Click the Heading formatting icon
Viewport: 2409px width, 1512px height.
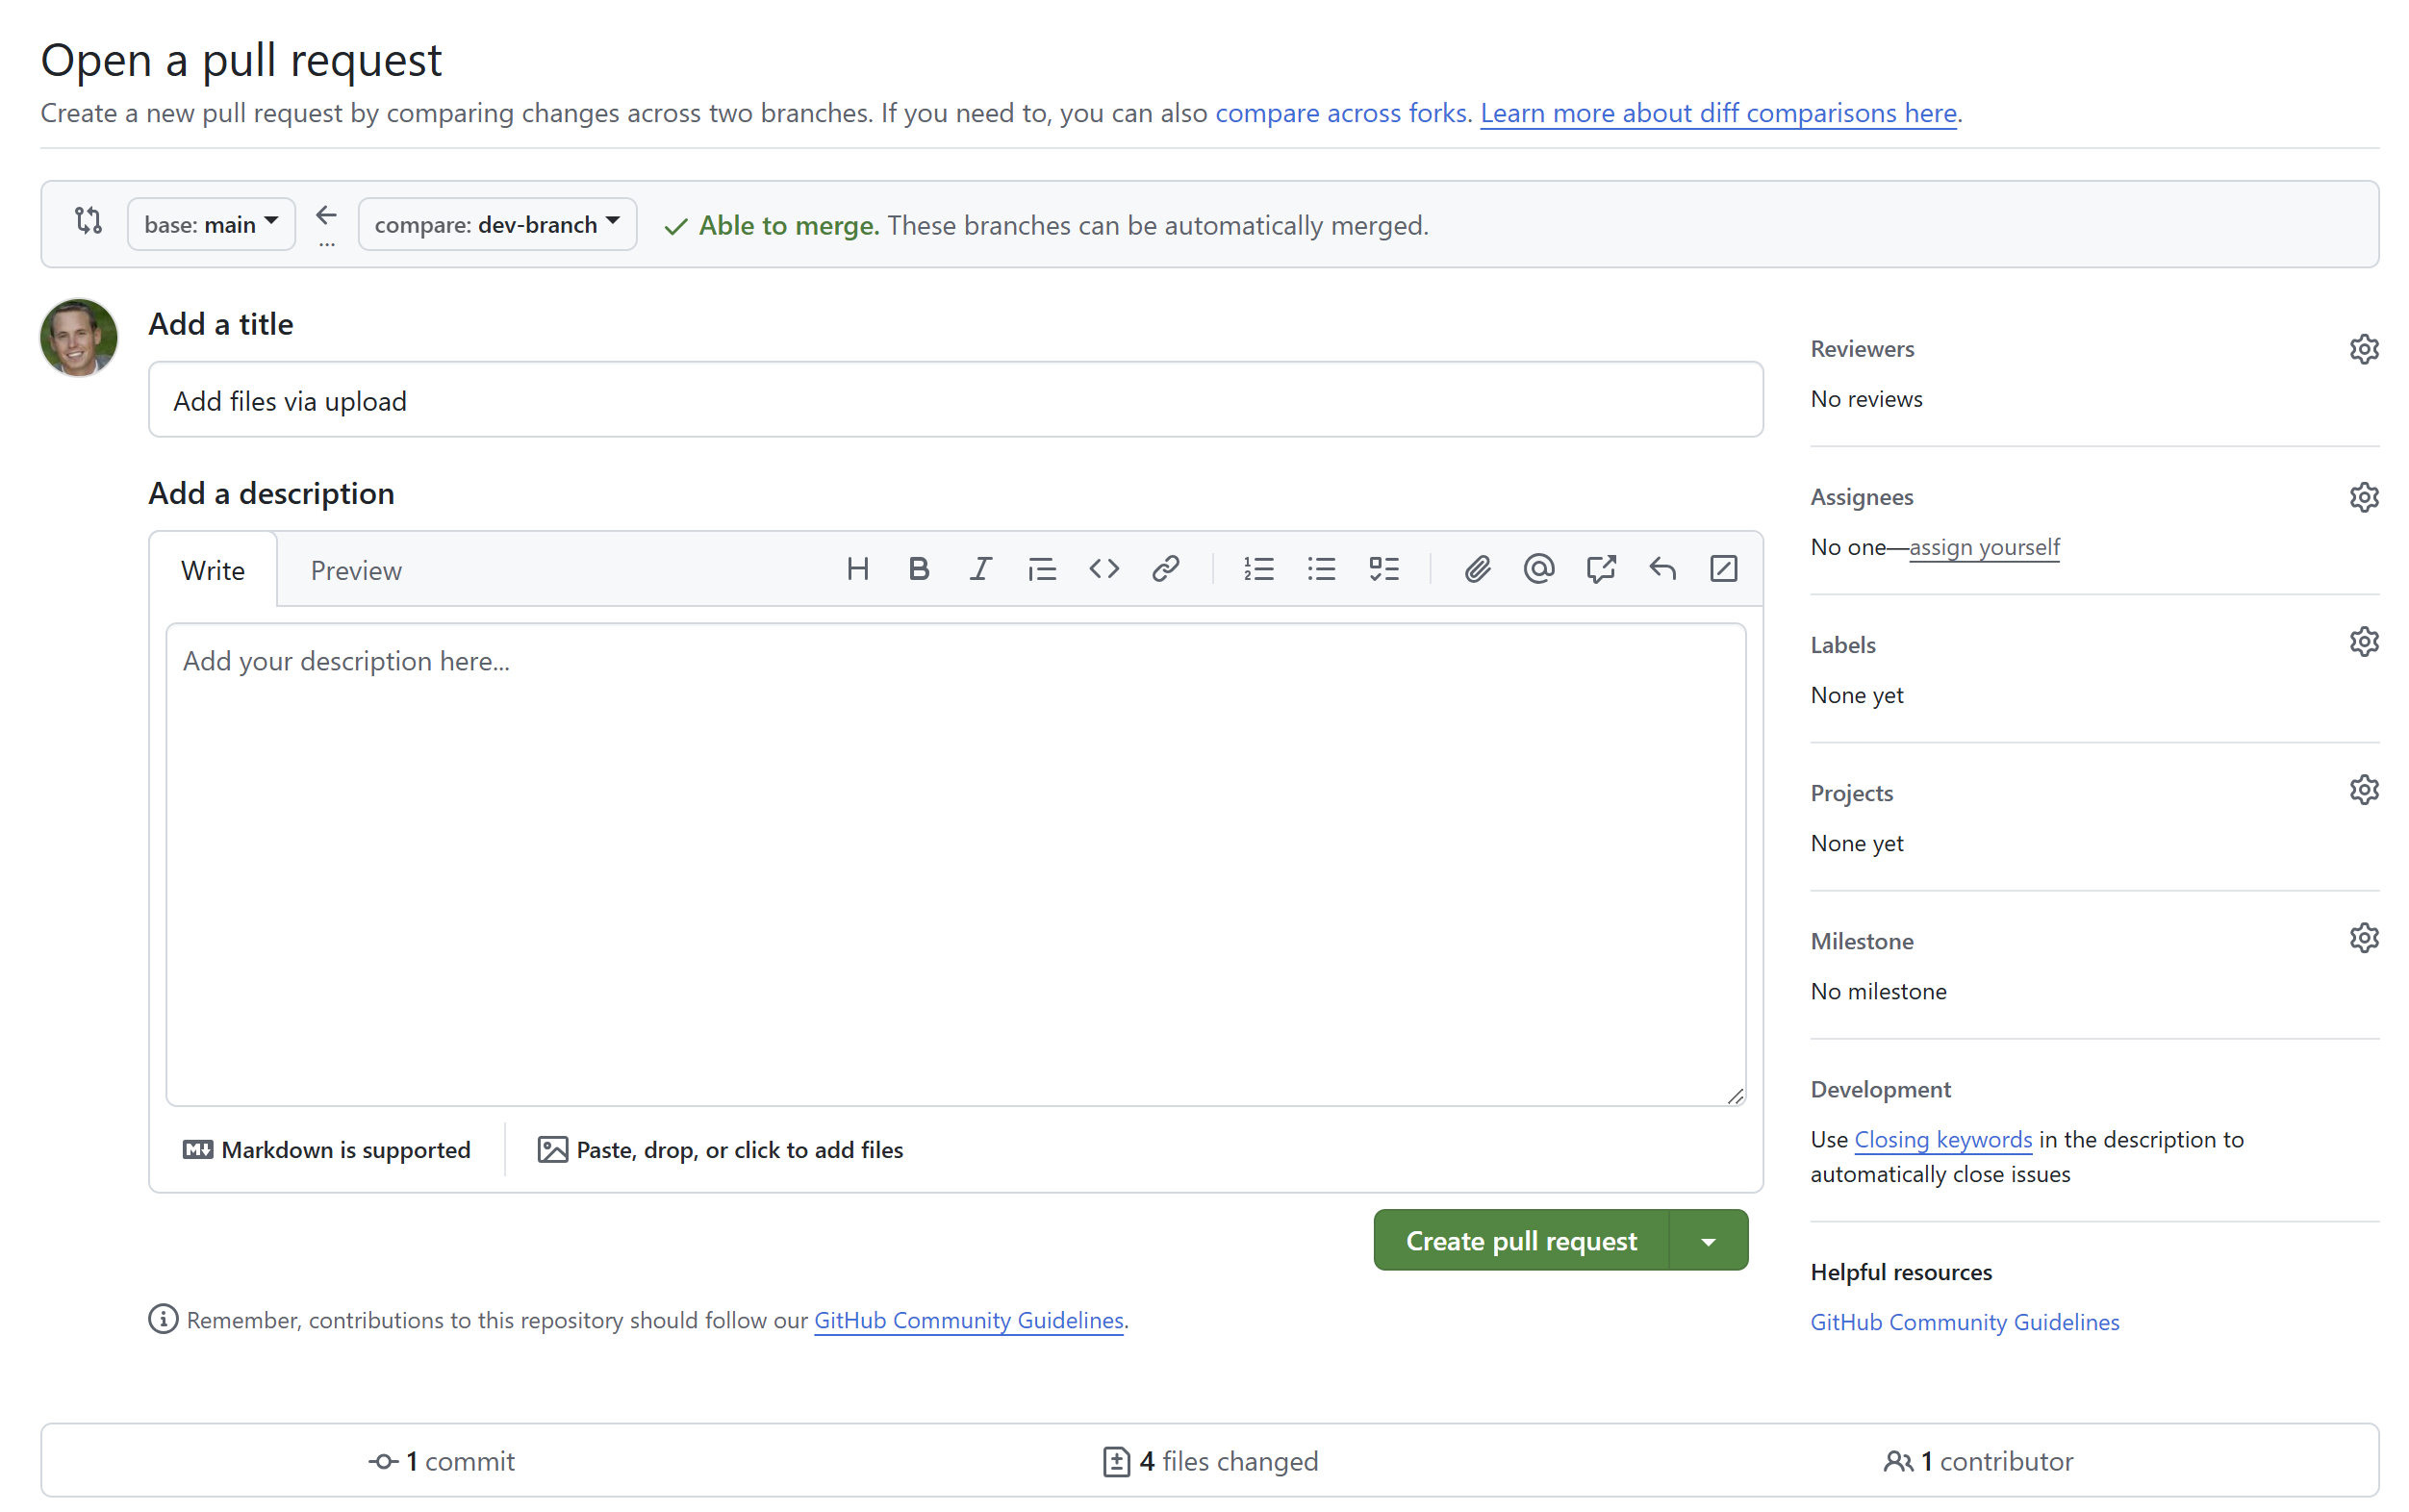pos(857,569)
